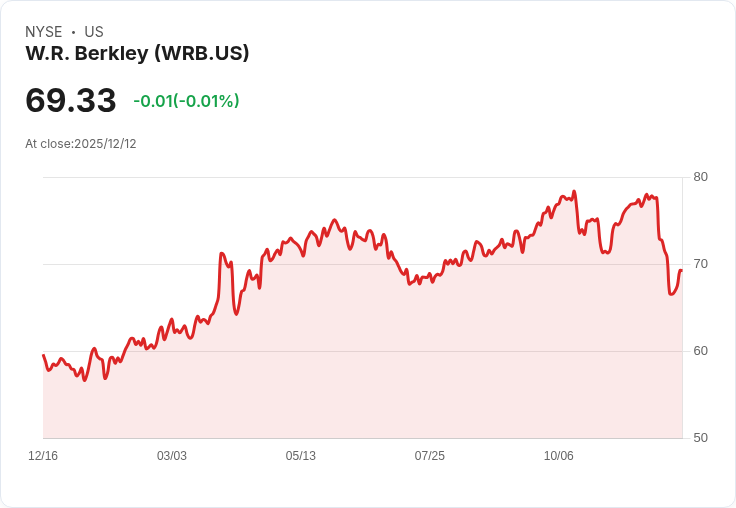Click the 05/13 date on x-axis
This screenshot has width=736, height=508.
pyautogui.click(x=300, y=455)
